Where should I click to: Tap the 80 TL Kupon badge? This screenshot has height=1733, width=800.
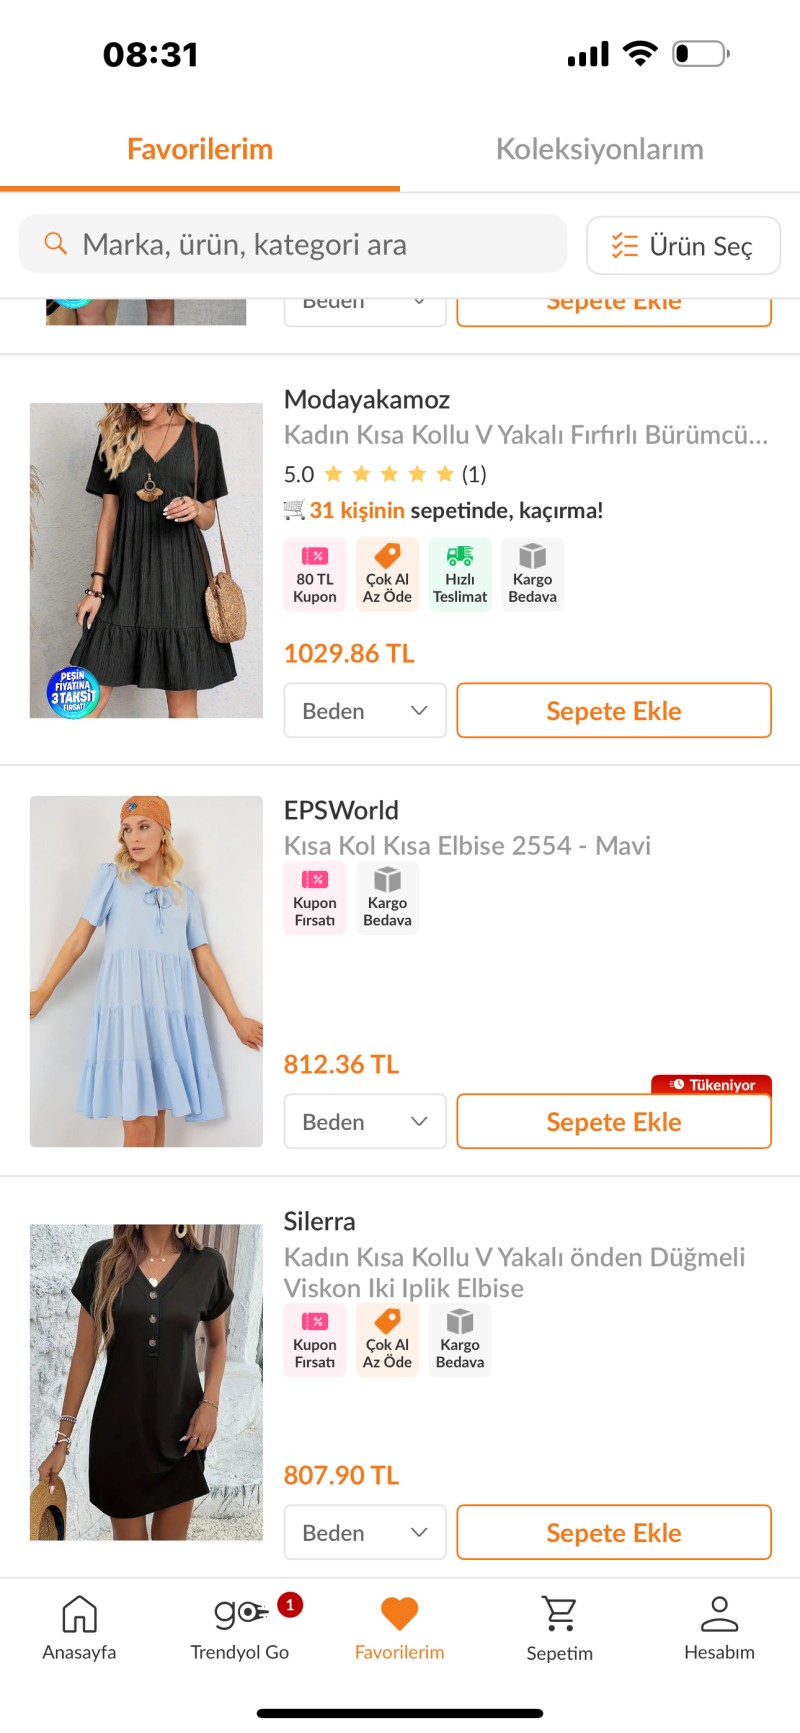(315, 574)
